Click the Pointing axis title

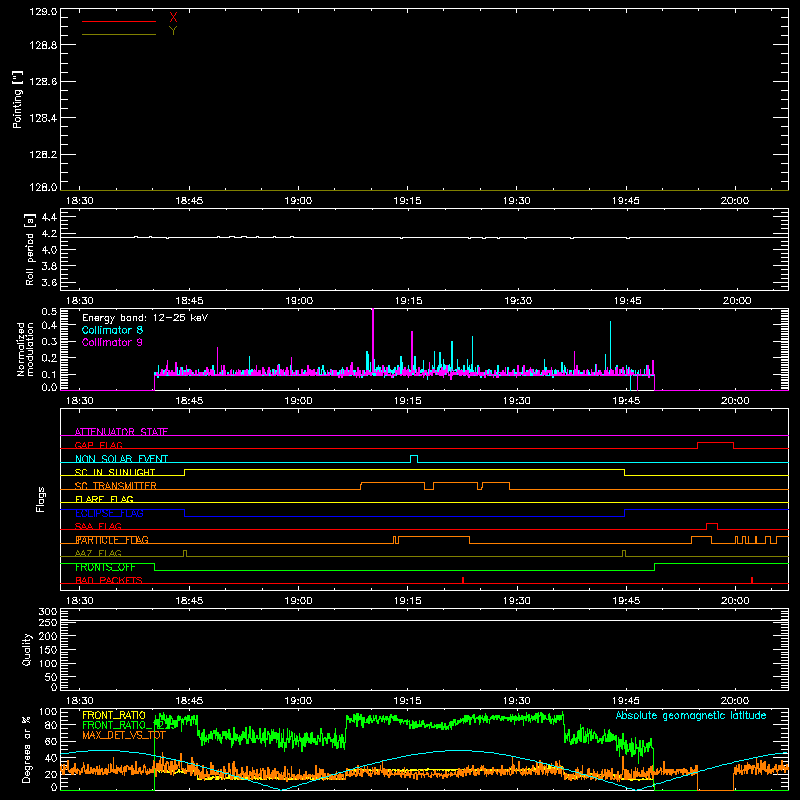(18, 99)
